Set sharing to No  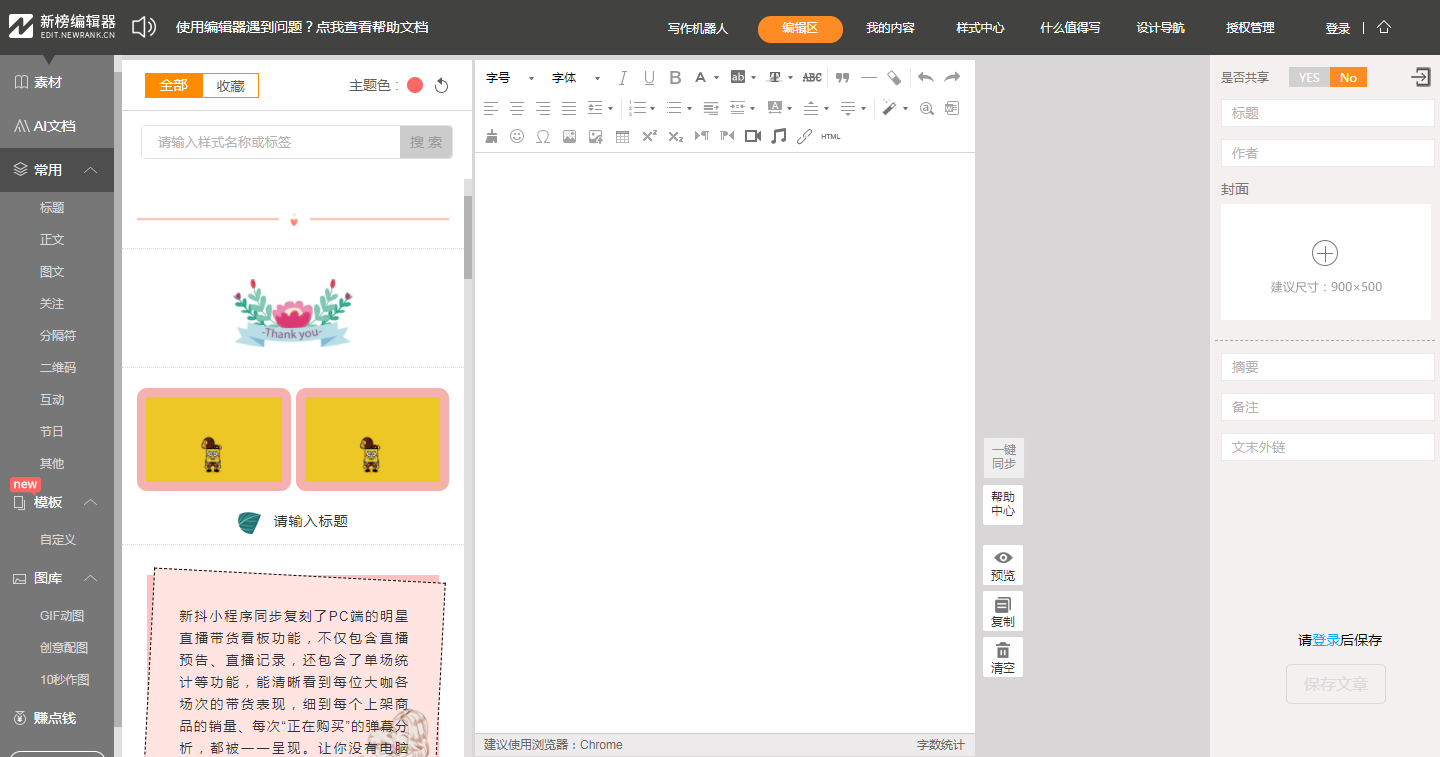(x=1348, y=78)
